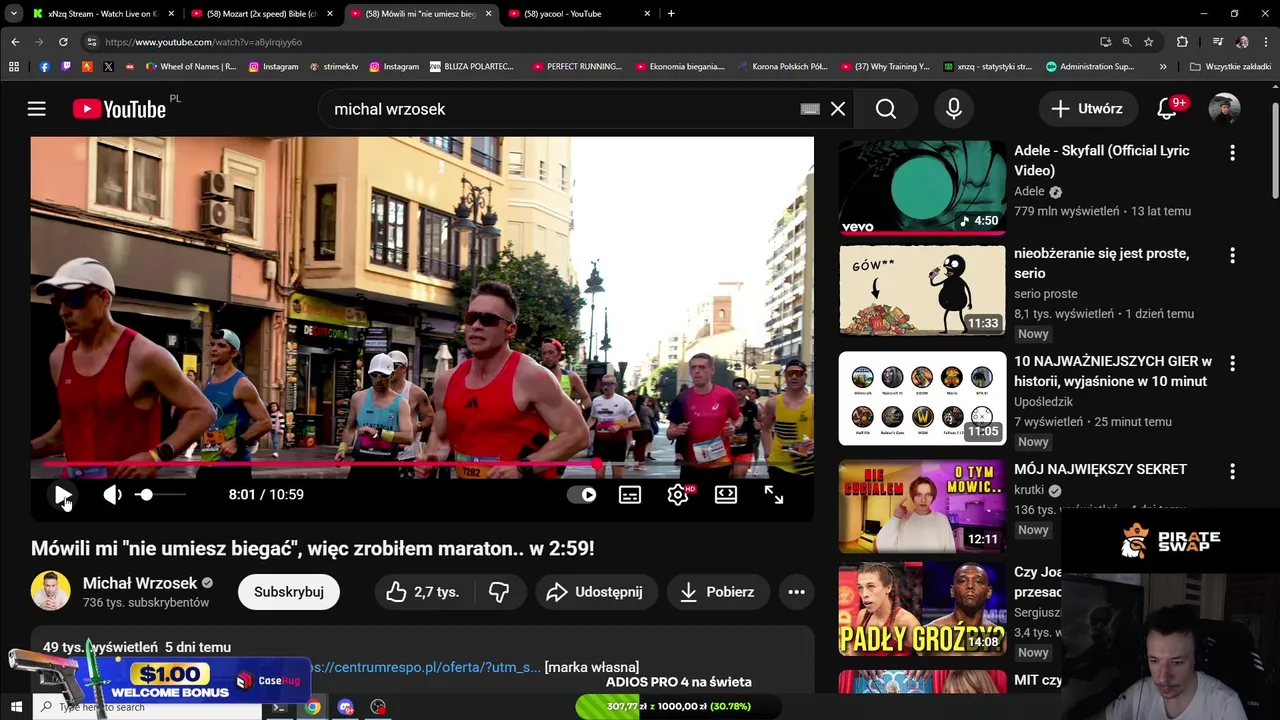This screenshot has height=720, width=1280.
Task: Open the YouTube hamburger guide menu
Action: click(x=37, y=109)
